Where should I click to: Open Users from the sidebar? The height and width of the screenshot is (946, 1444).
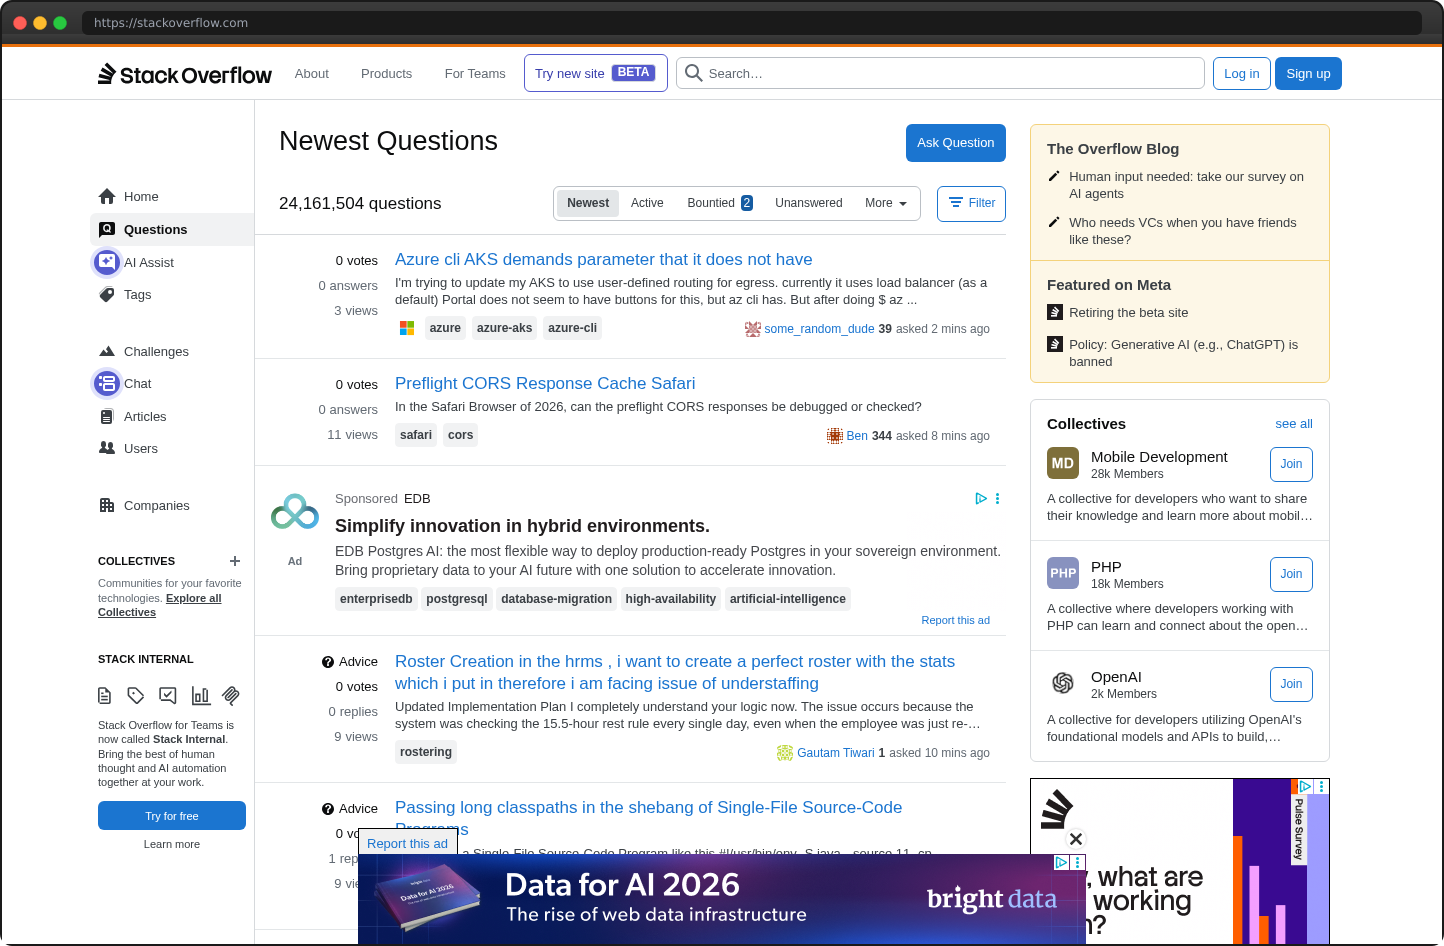(x=138, y=448)
